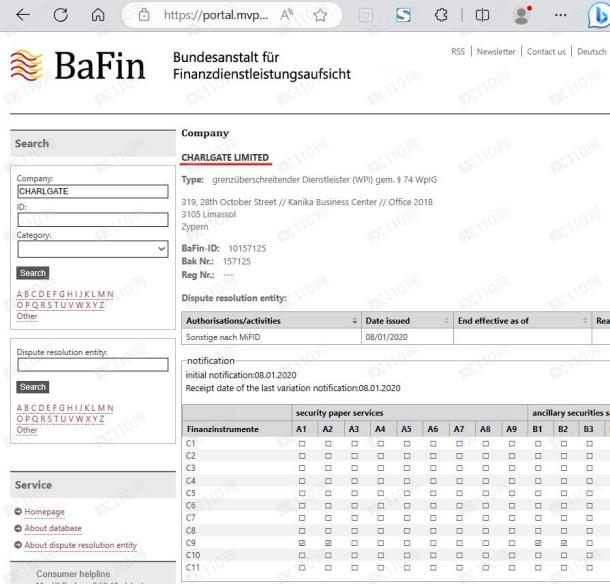Viewport: 610px width, 584px height.
Task: Open the Category dropdown
Action: pos(91,249)
